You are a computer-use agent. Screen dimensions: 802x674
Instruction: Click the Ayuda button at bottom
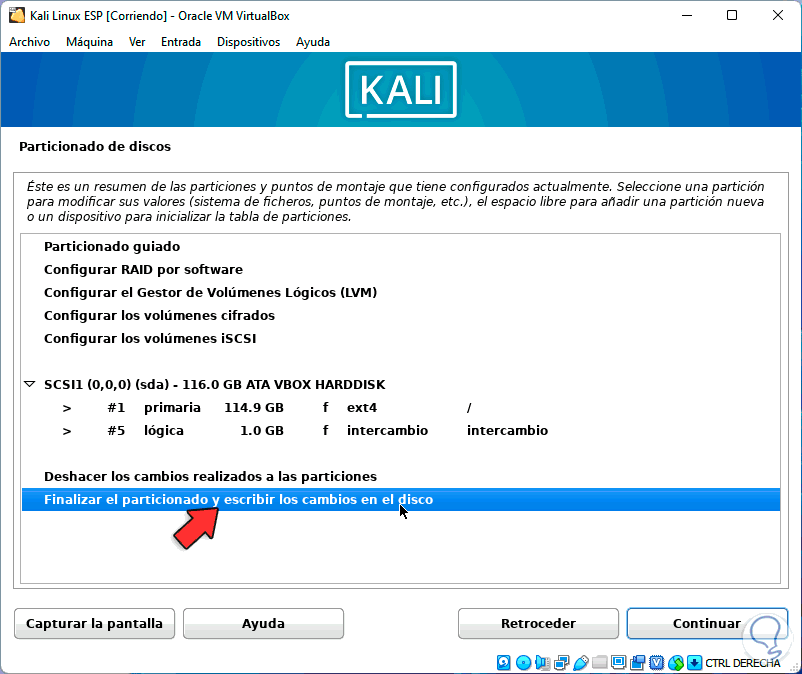(263, 623)
